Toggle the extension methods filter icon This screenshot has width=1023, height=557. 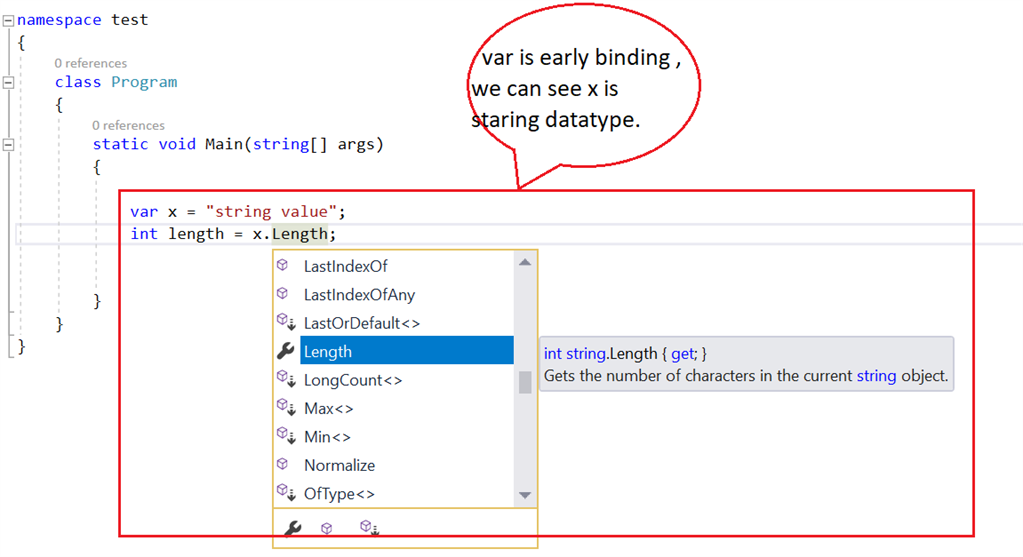(x=369, y=528)
